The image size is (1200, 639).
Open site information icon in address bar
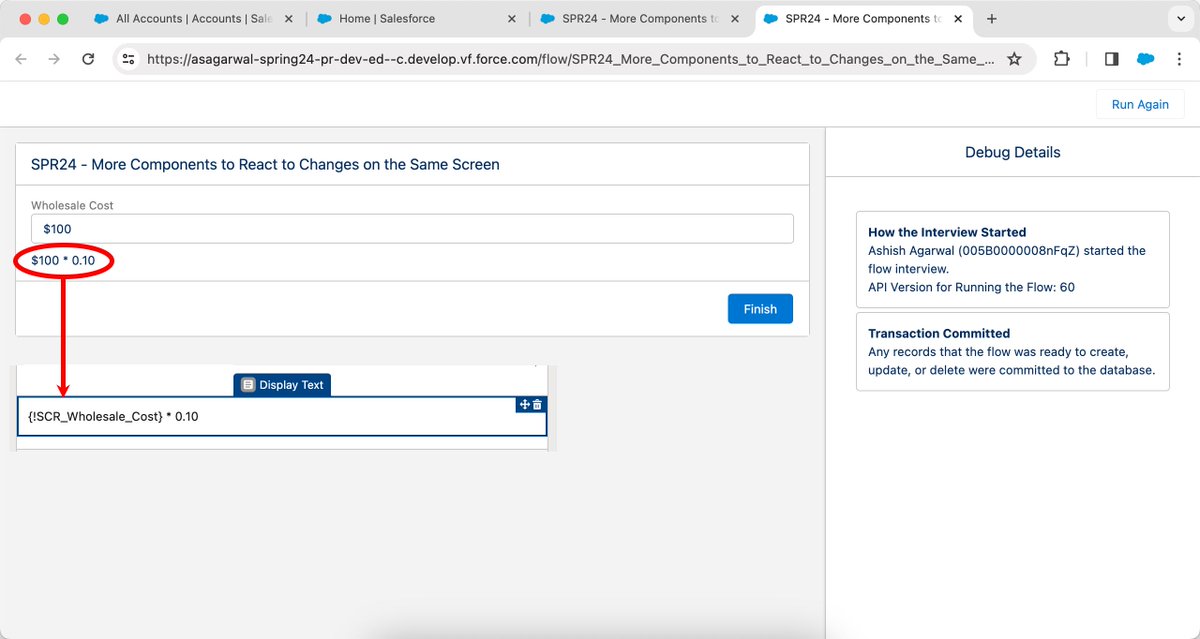coord(128,59)
